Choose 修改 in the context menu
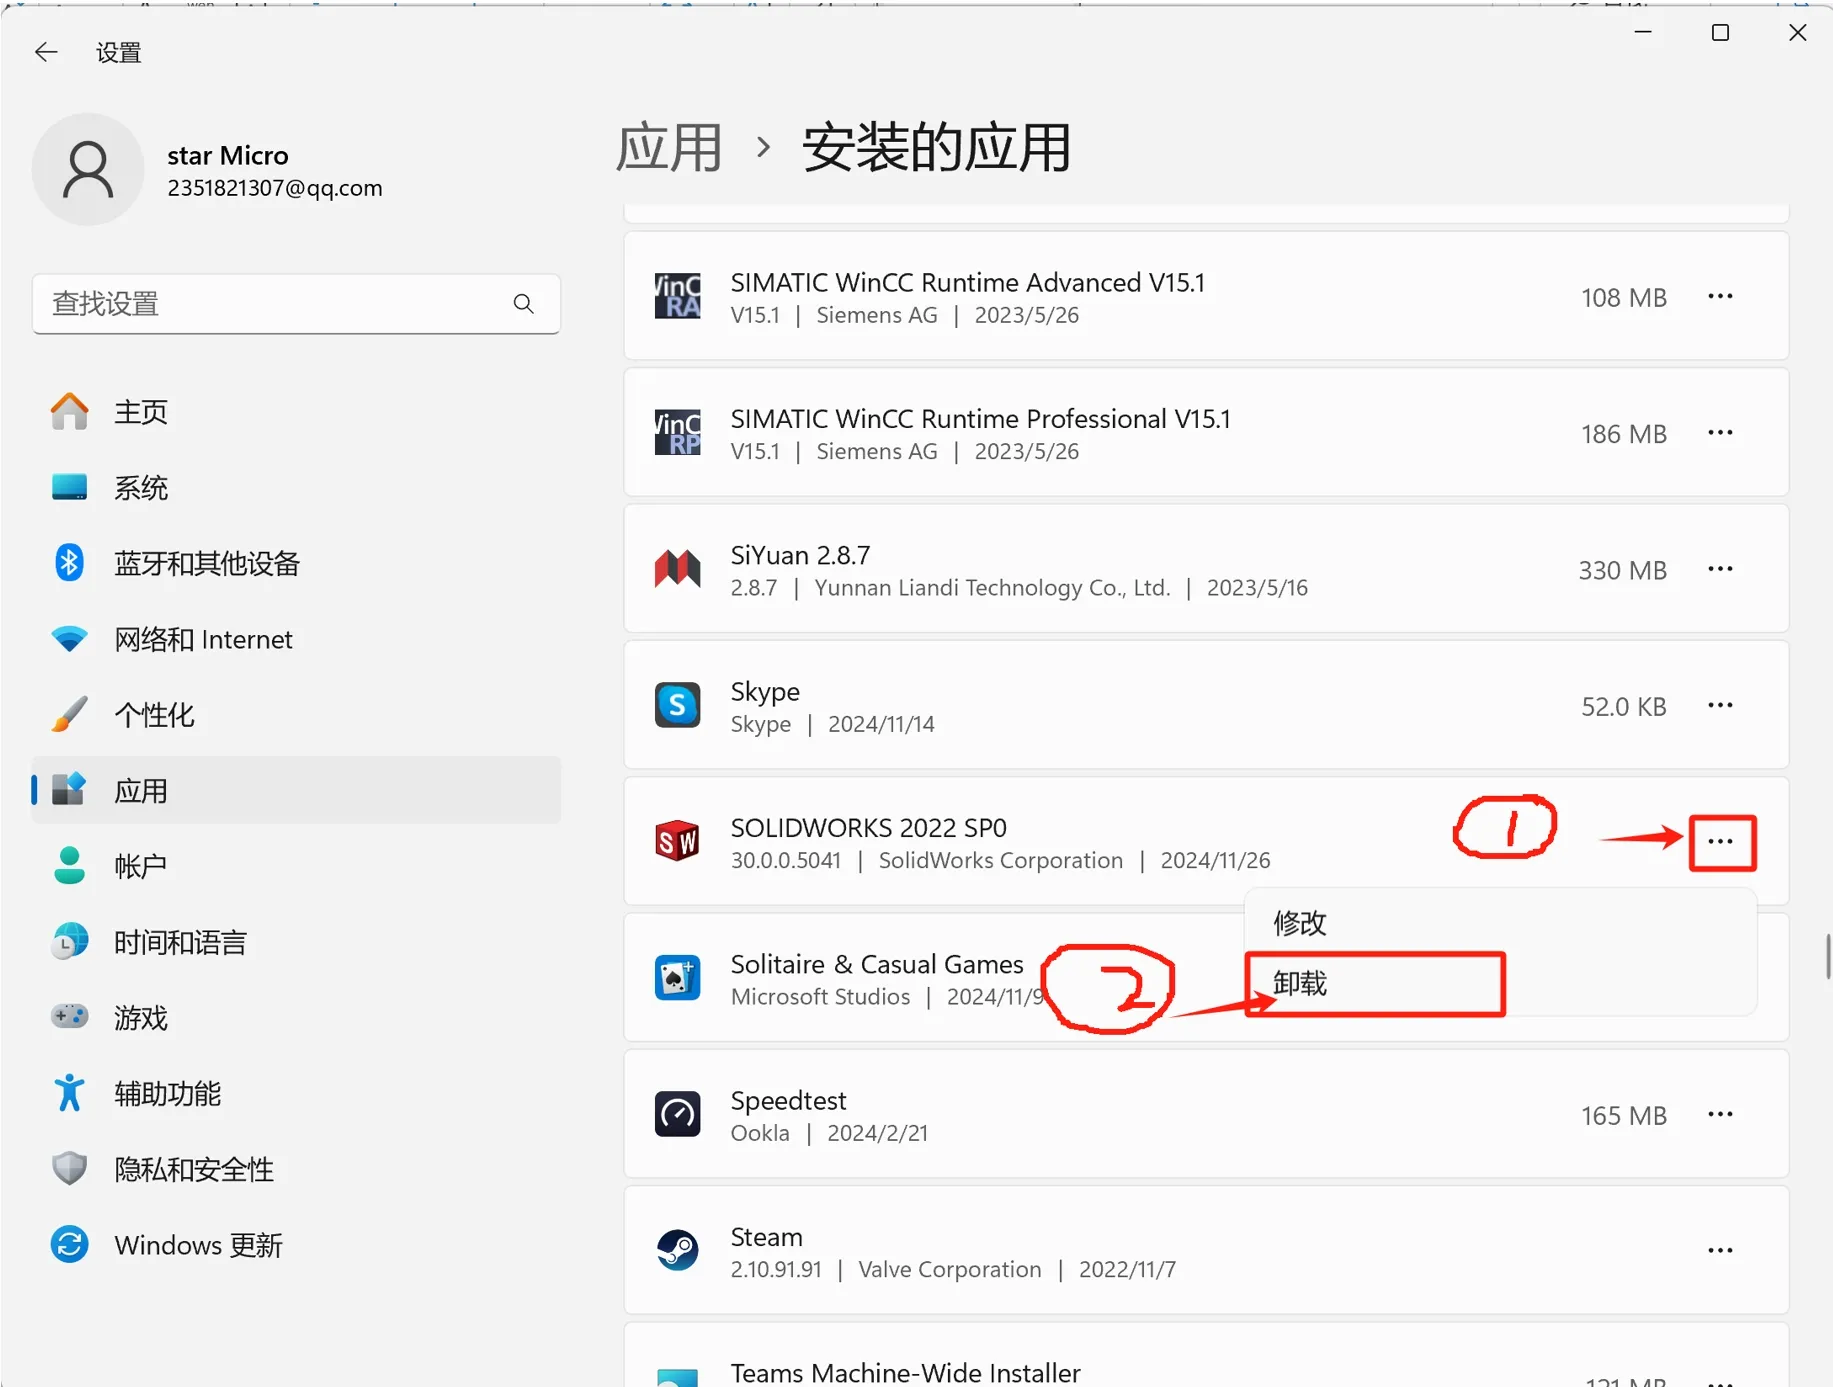The width and height of the screenshot is (1833, 1387). pos(1500,922)
